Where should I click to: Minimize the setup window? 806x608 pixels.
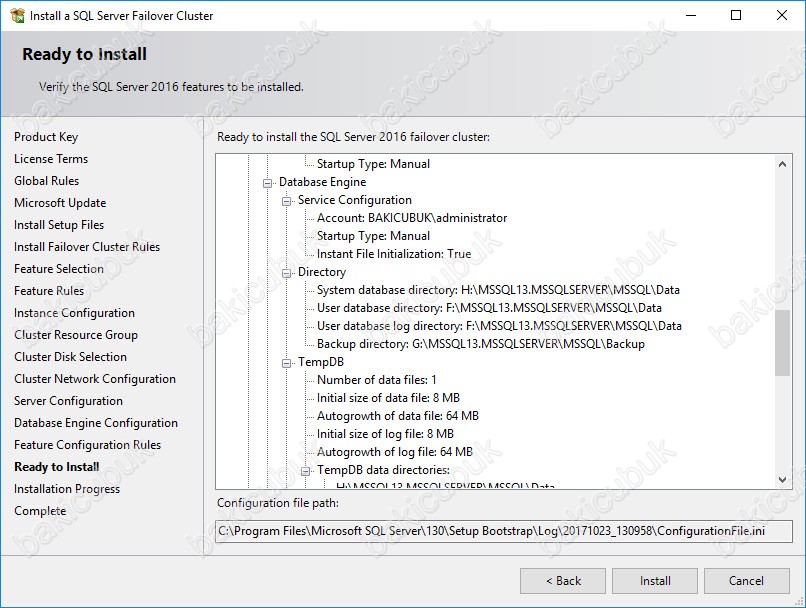pyautogui.click(x=691, y=15)
